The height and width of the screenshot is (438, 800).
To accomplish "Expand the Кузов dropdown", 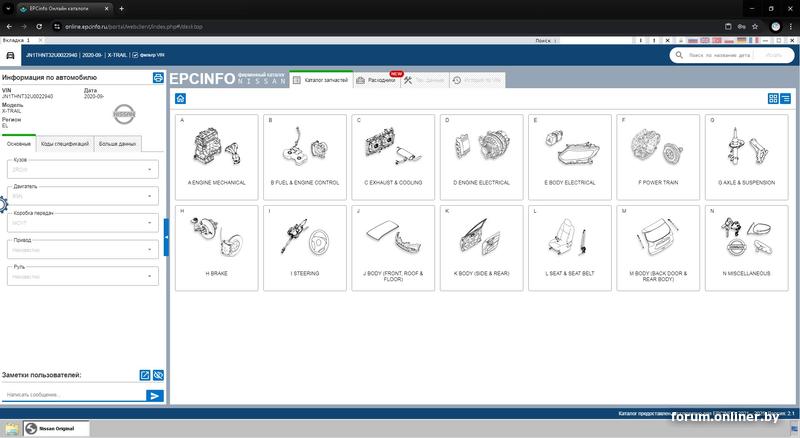I will tap(83, 169).
